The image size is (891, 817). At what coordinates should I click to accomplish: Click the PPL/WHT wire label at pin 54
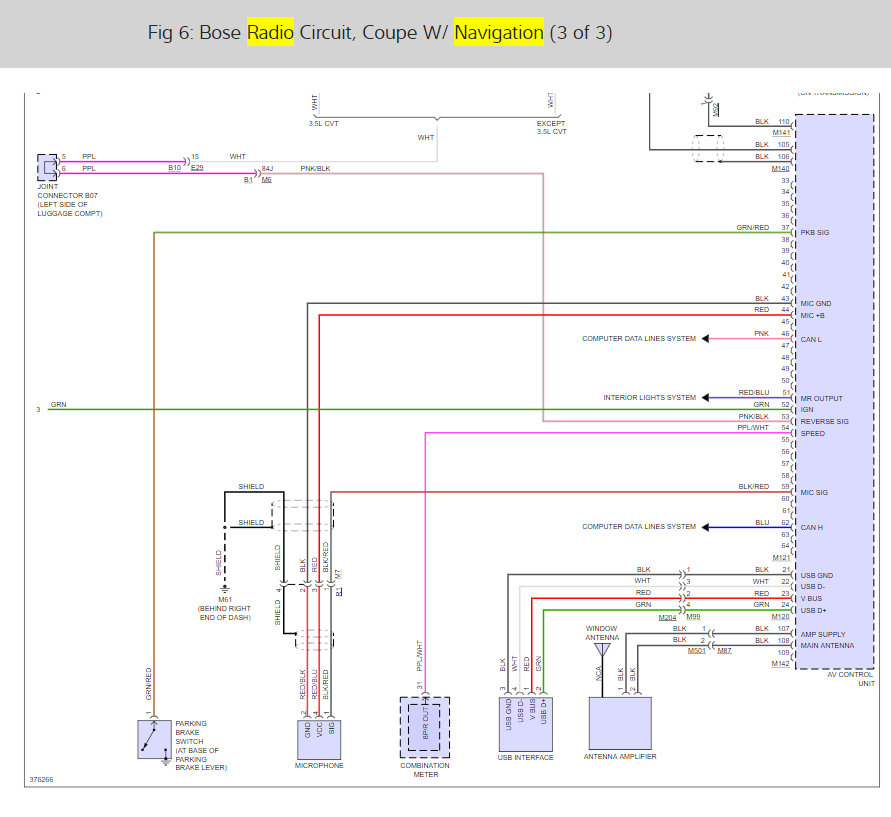click(x=753, y=428)
